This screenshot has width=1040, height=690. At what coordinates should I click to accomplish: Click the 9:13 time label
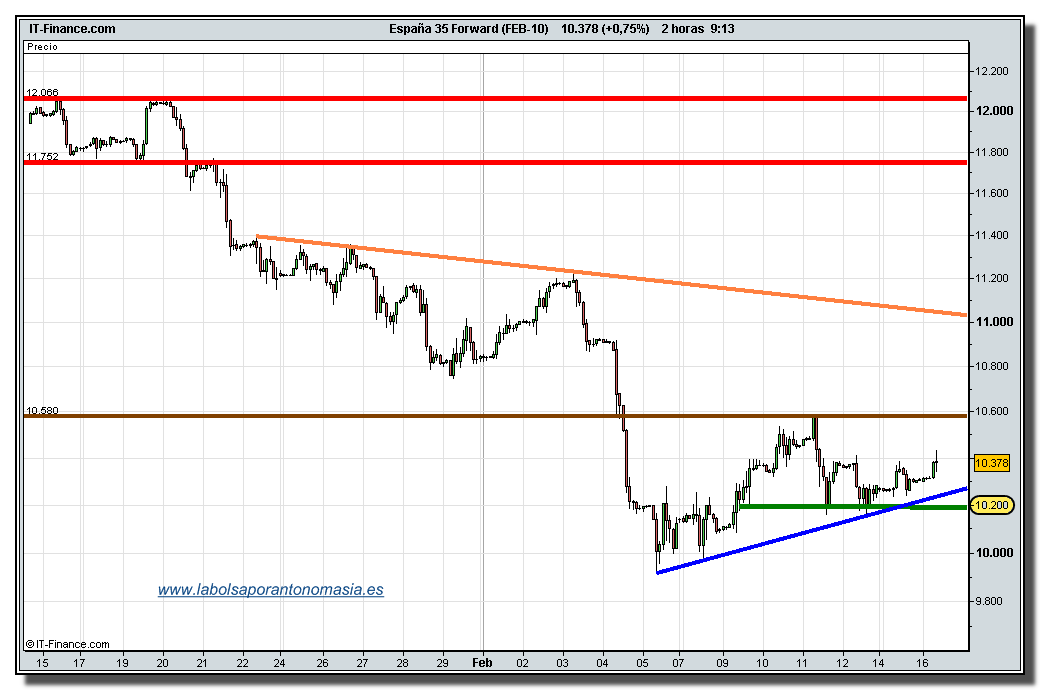(722, 29)
